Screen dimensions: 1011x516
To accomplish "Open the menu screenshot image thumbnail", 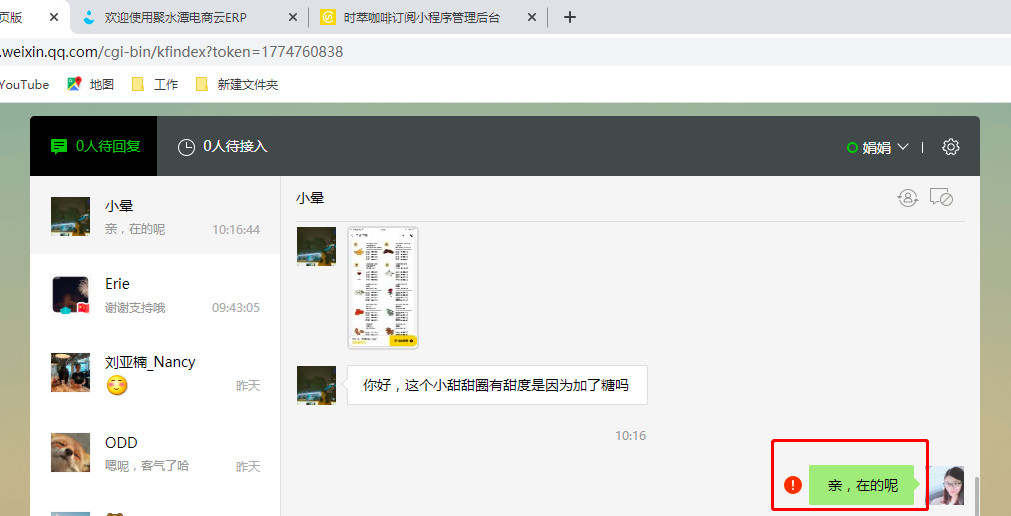I will coord(383,288).
